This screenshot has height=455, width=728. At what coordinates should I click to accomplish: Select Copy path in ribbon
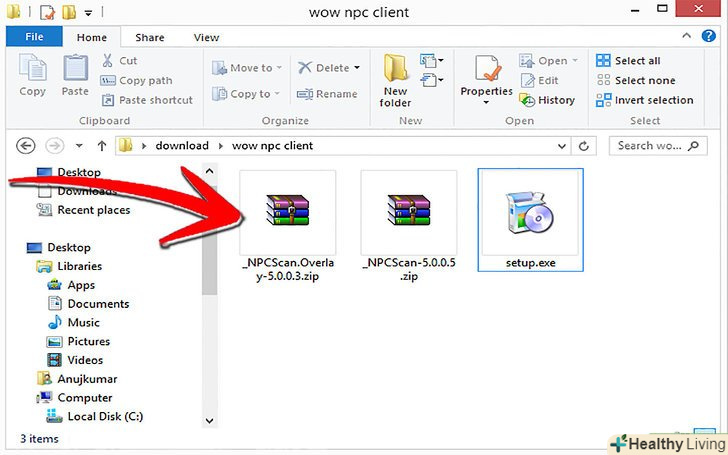136,80
